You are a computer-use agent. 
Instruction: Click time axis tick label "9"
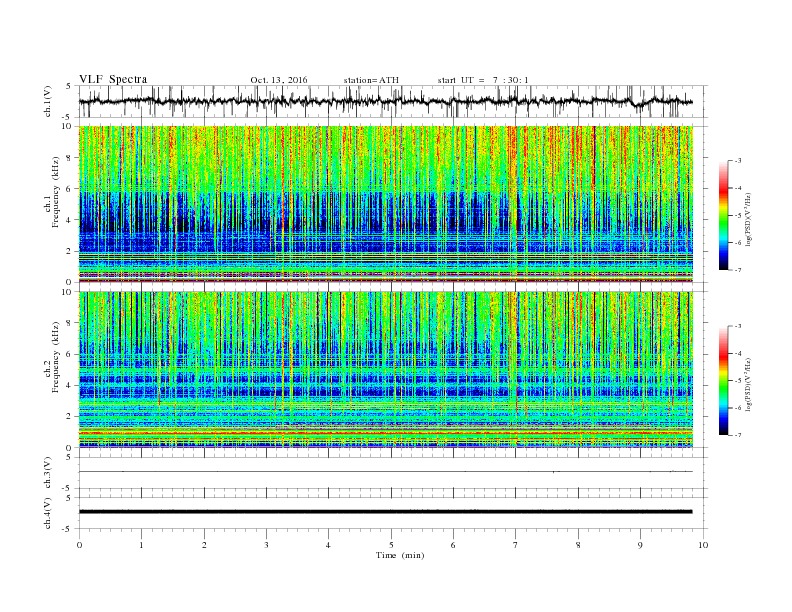pyautogui.click(x=640, y=545)
